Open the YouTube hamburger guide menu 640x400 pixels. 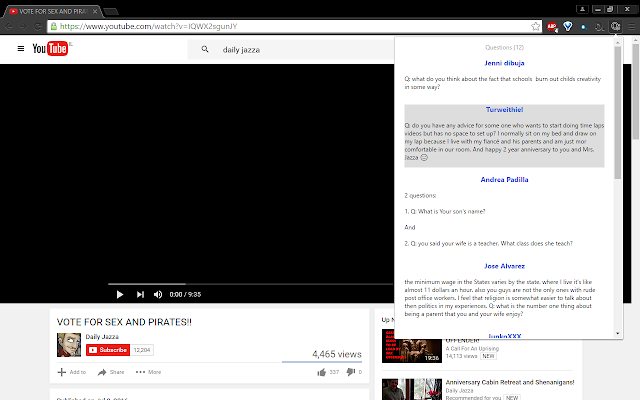pos(21,49)
